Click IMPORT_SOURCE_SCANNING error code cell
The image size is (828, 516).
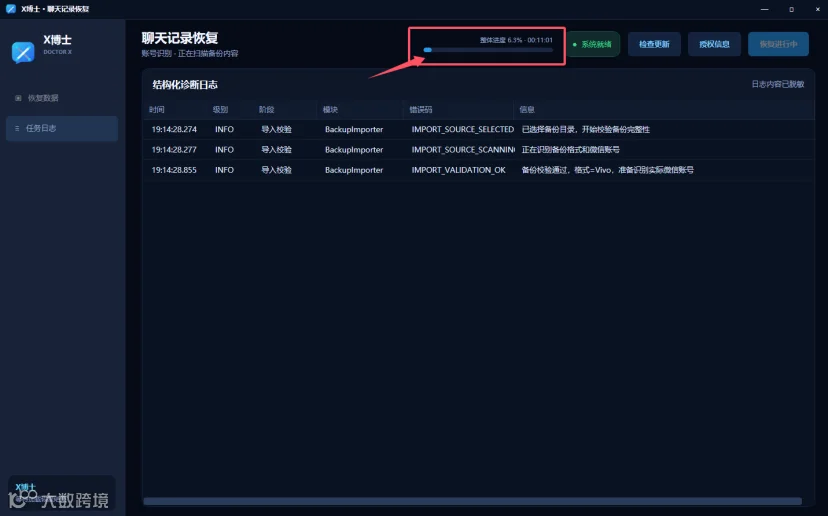coord(463,150)
